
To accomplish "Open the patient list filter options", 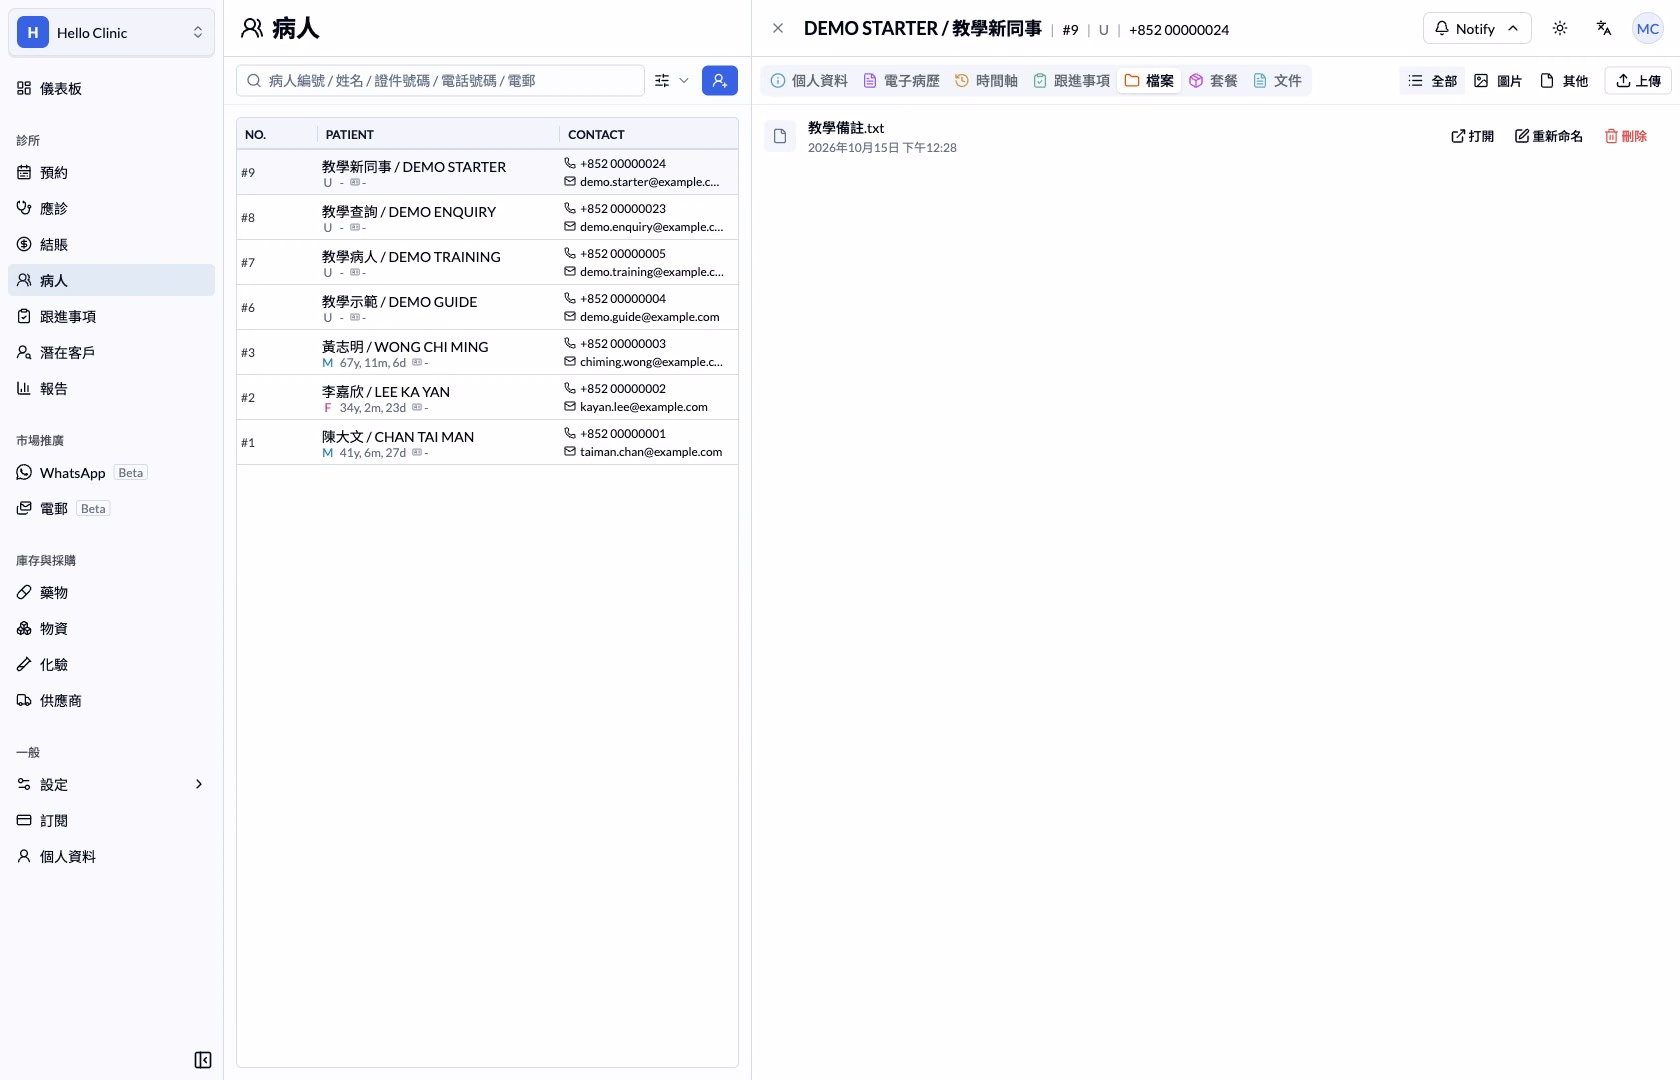I will 672,81.
